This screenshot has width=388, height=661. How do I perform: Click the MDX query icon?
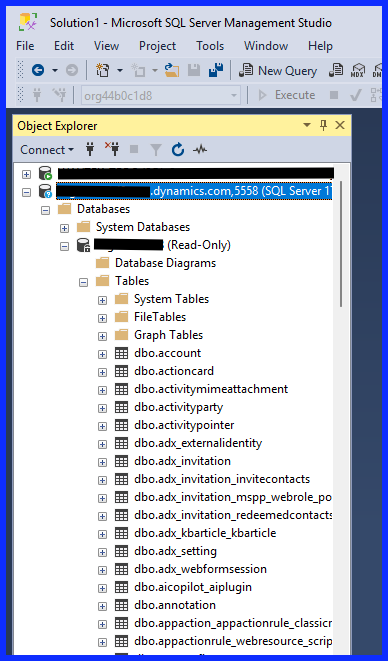point(358,70)
